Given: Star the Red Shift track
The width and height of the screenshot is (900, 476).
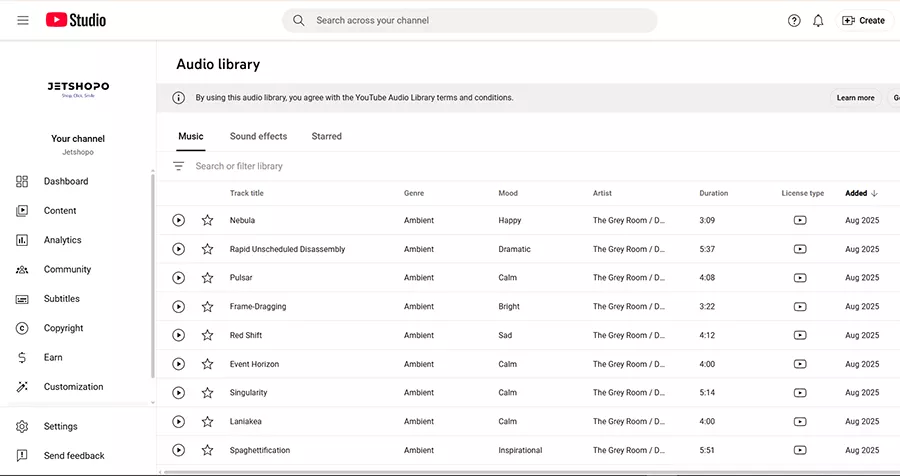Looking at the screenshot, I should click(x=207, y=335).
